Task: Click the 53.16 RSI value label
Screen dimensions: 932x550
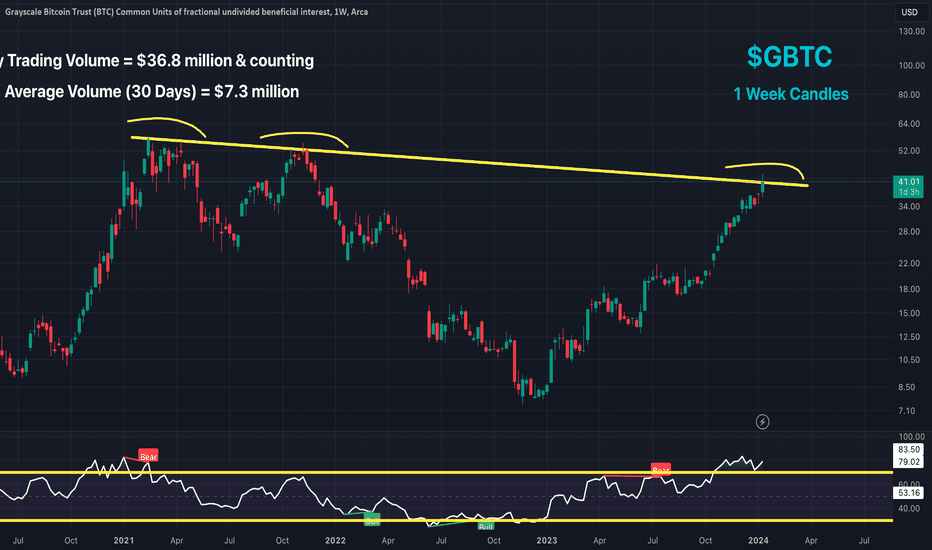Action: coord(909,493)
